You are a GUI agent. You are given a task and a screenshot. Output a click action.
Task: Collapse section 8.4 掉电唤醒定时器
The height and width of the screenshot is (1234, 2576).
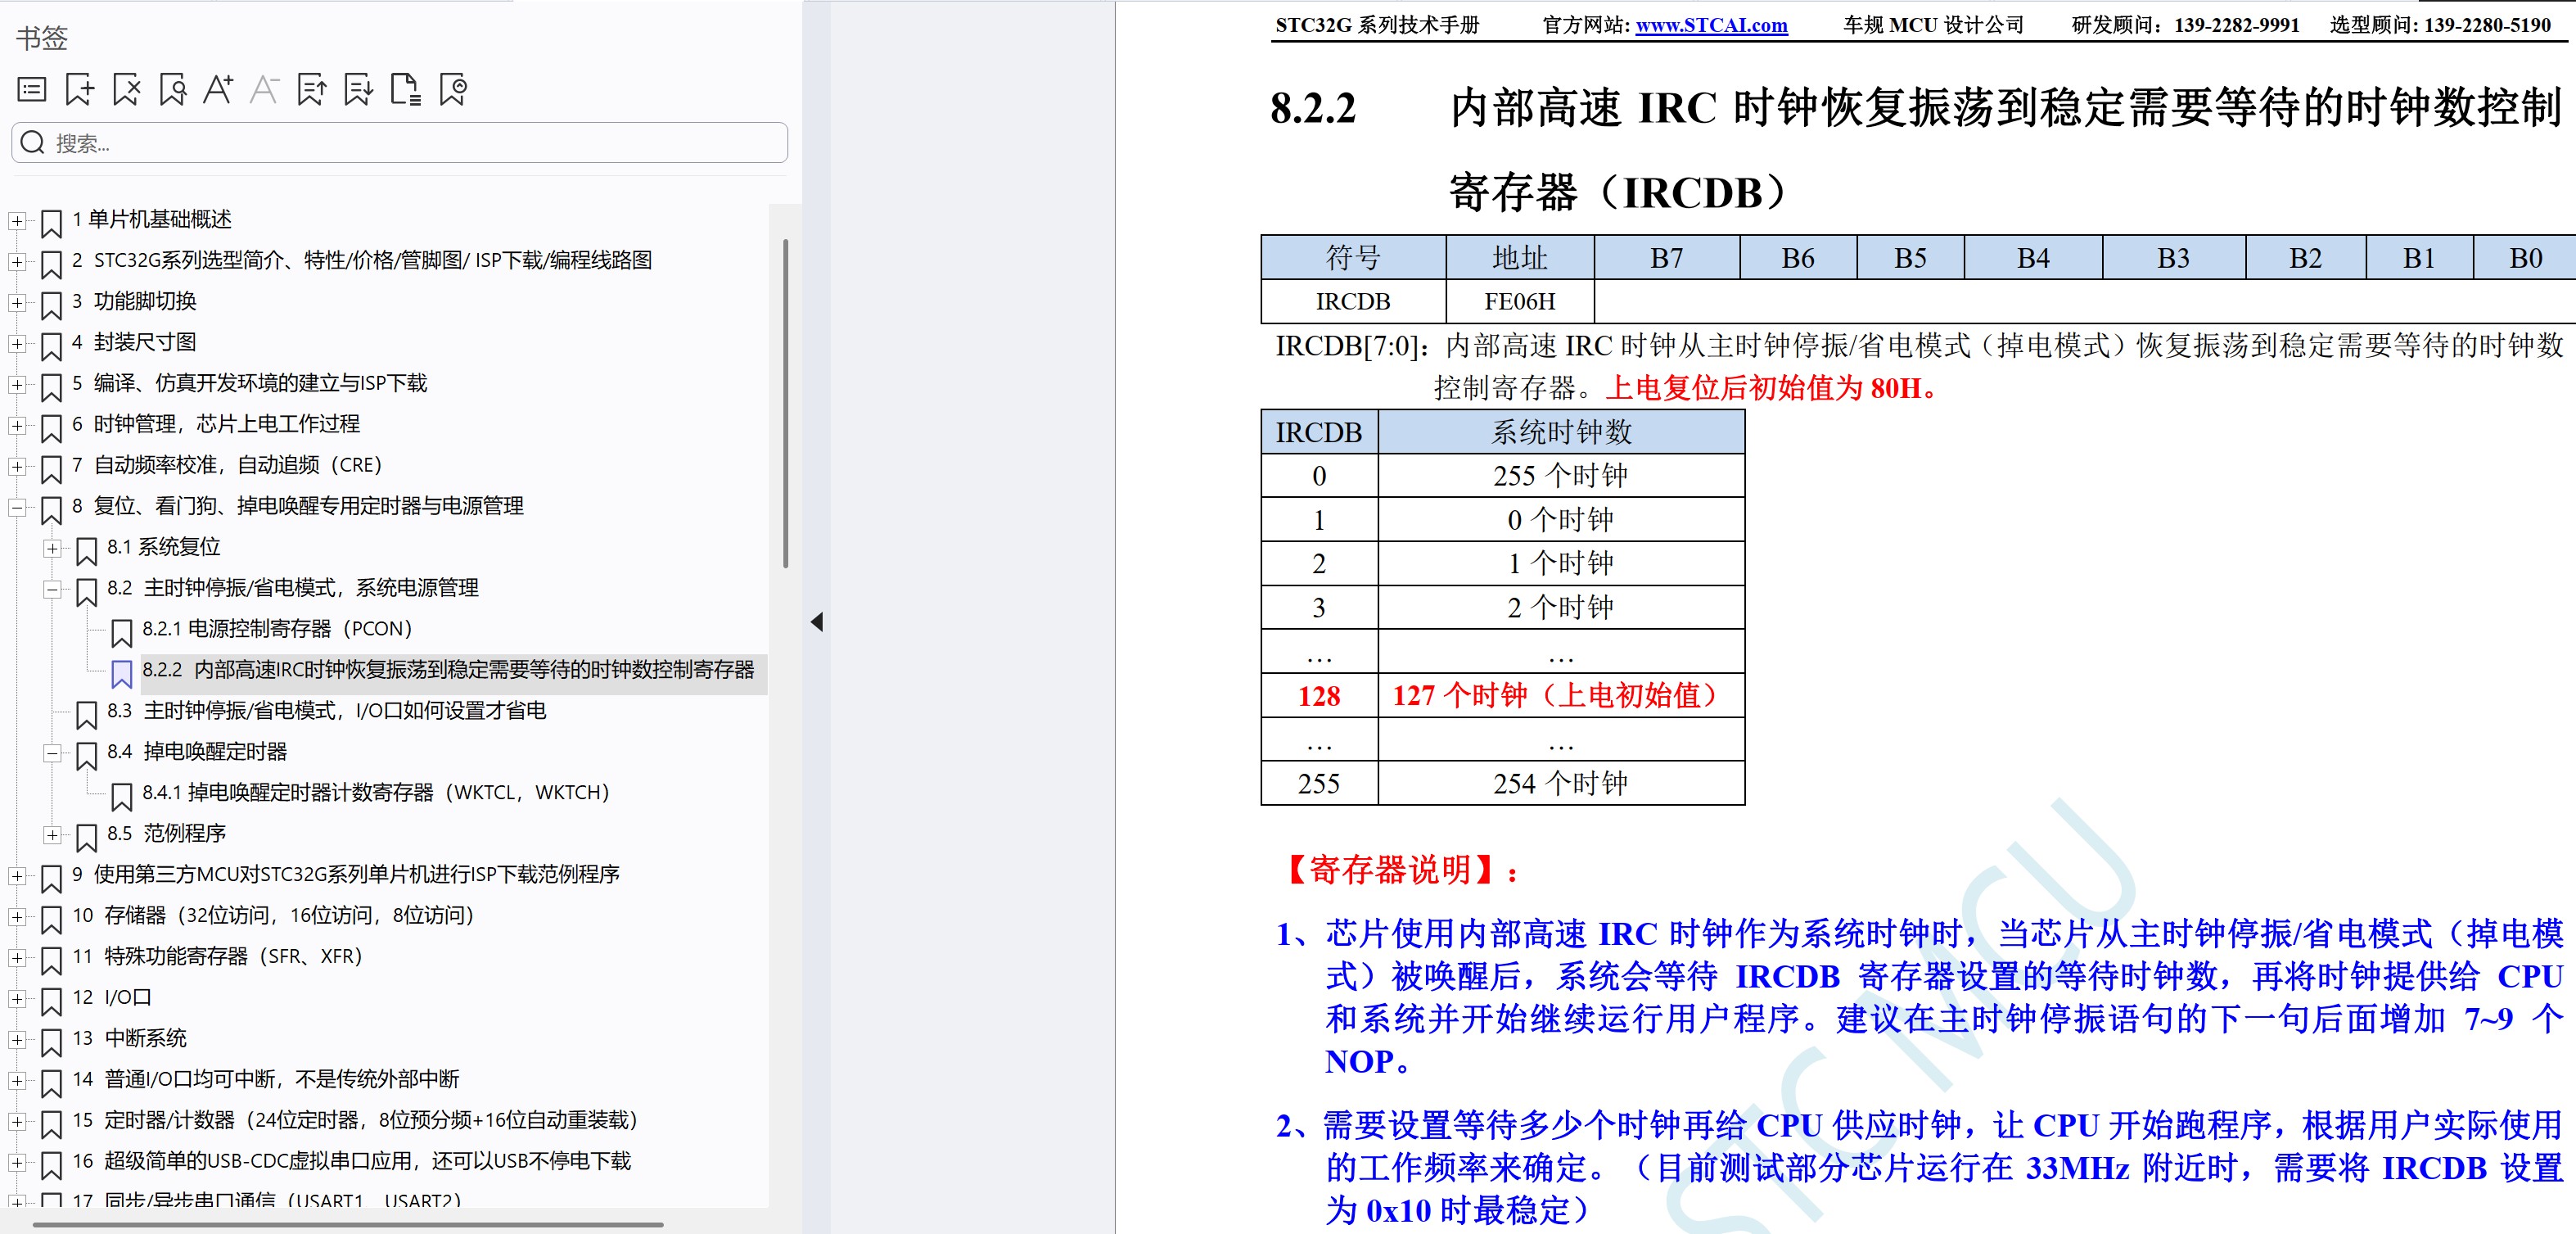tap(52, 753)
